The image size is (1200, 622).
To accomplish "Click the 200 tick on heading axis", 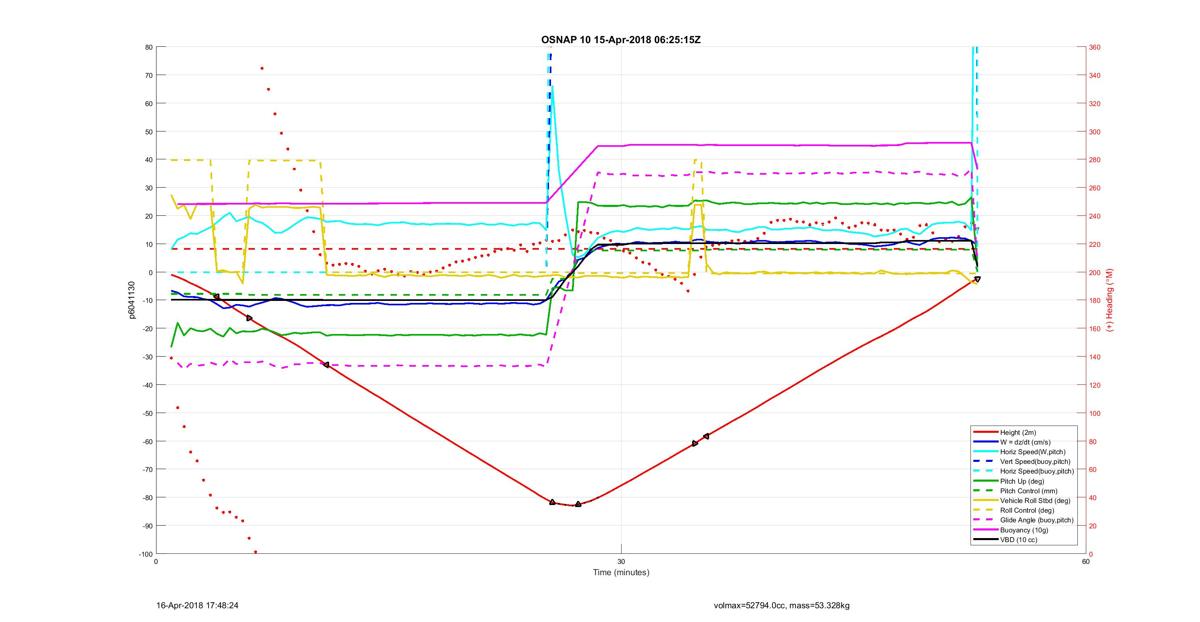I will click(1094, 272).
